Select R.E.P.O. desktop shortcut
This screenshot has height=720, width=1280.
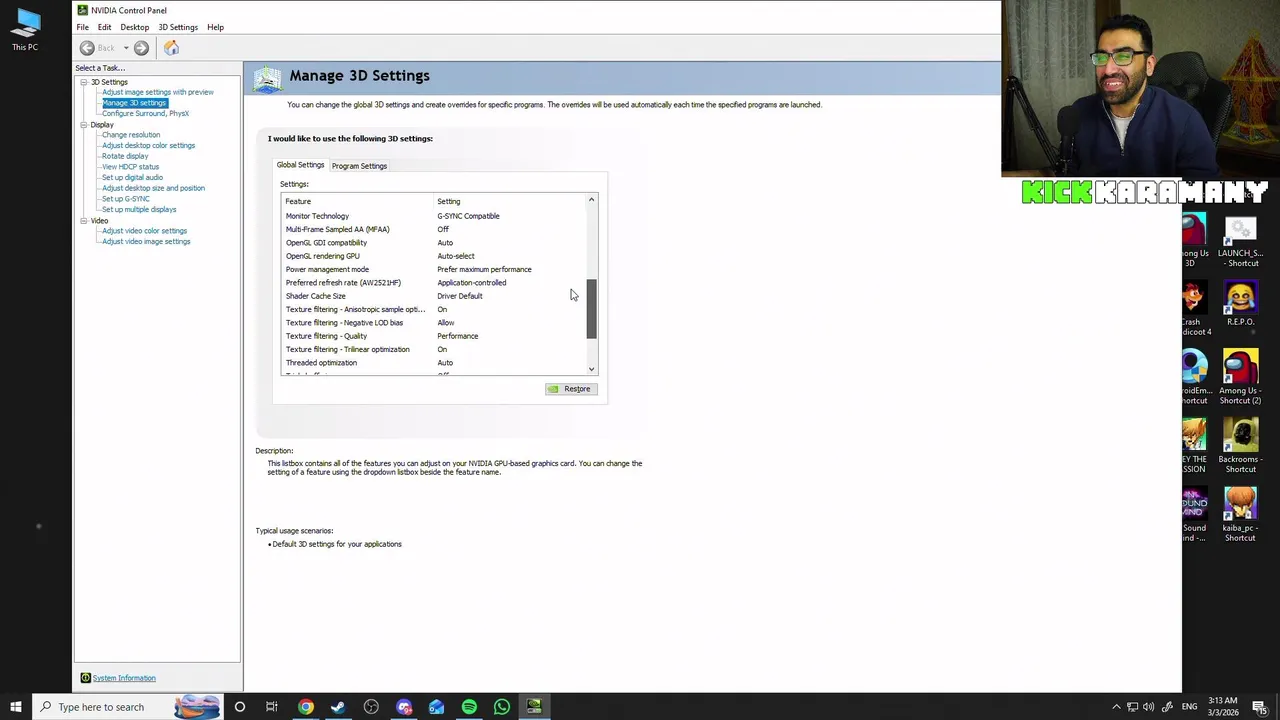[1240, 305]
